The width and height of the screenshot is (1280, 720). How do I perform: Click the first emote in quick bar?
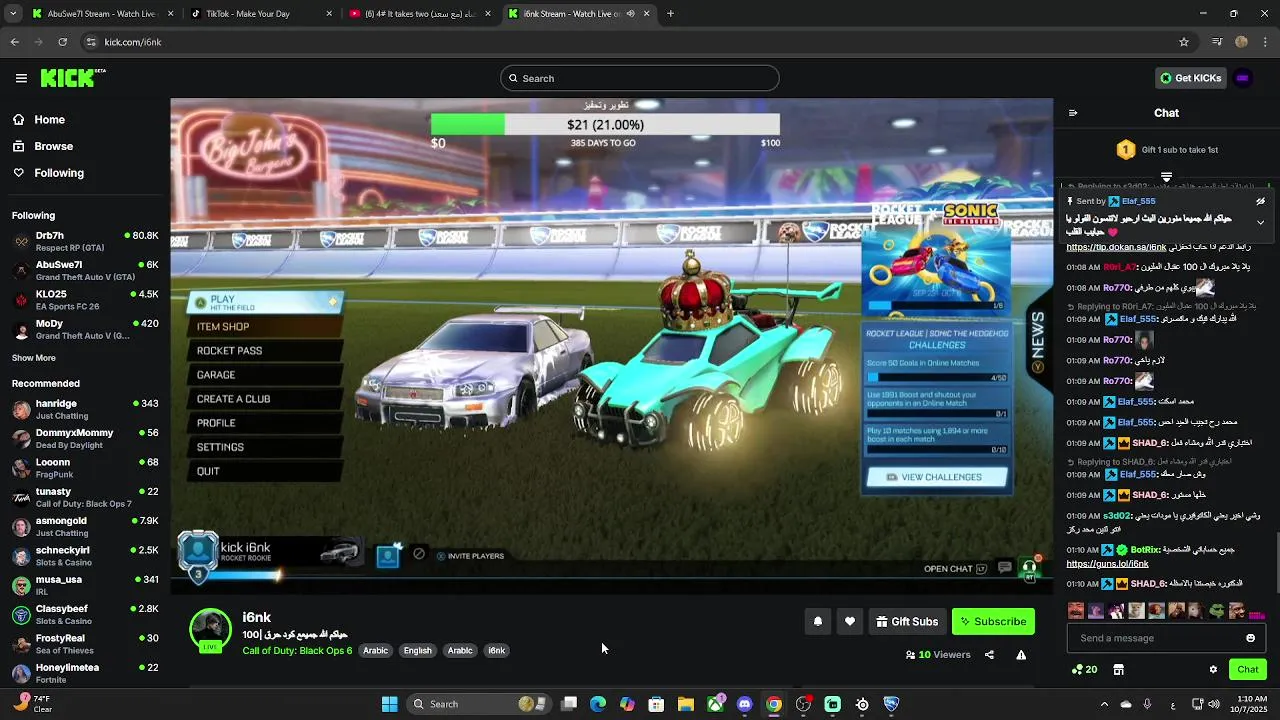point(1076,611)
